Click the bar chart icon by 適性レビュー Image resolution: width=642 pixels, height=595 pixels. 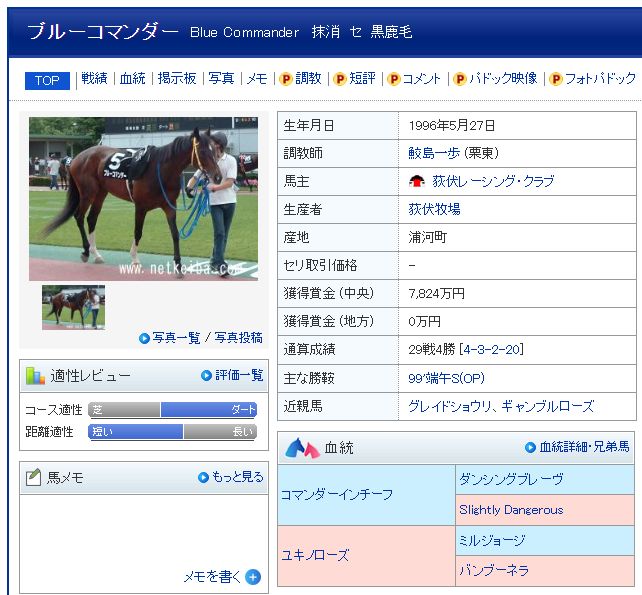click(35, 376)
